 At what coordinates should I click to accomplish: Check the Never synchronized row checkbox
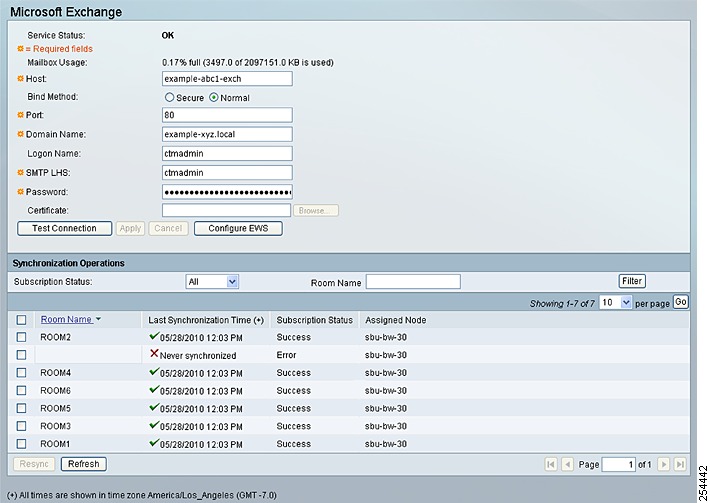pos(21,354)
